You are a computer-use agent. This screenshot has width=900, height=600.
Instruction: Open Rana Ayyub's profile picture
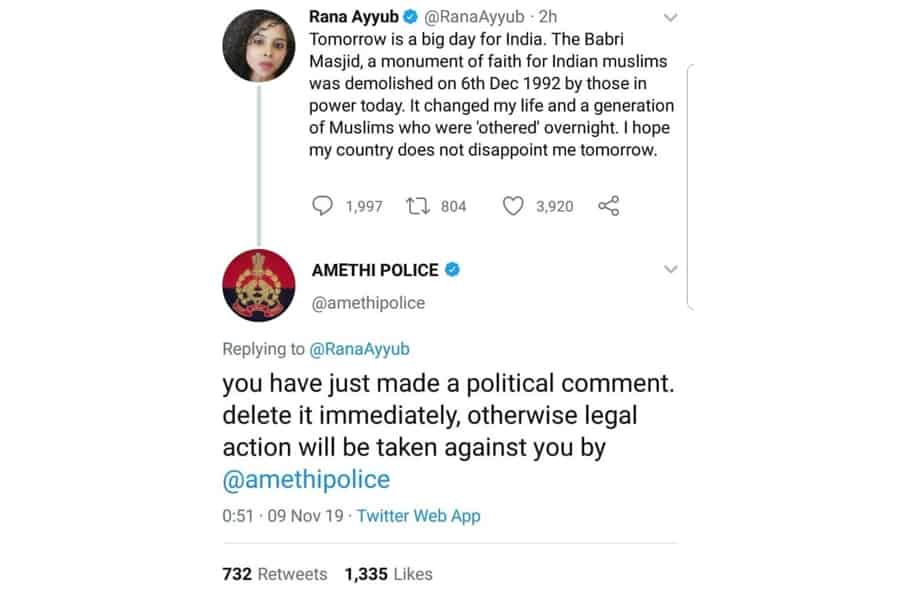(259, 45)
